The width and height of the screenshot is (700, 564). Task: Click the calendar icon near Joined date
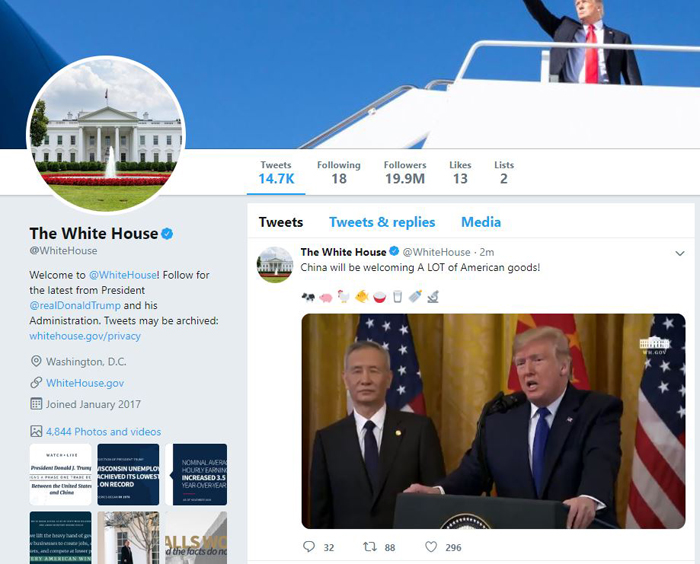[x=36, y=404]
